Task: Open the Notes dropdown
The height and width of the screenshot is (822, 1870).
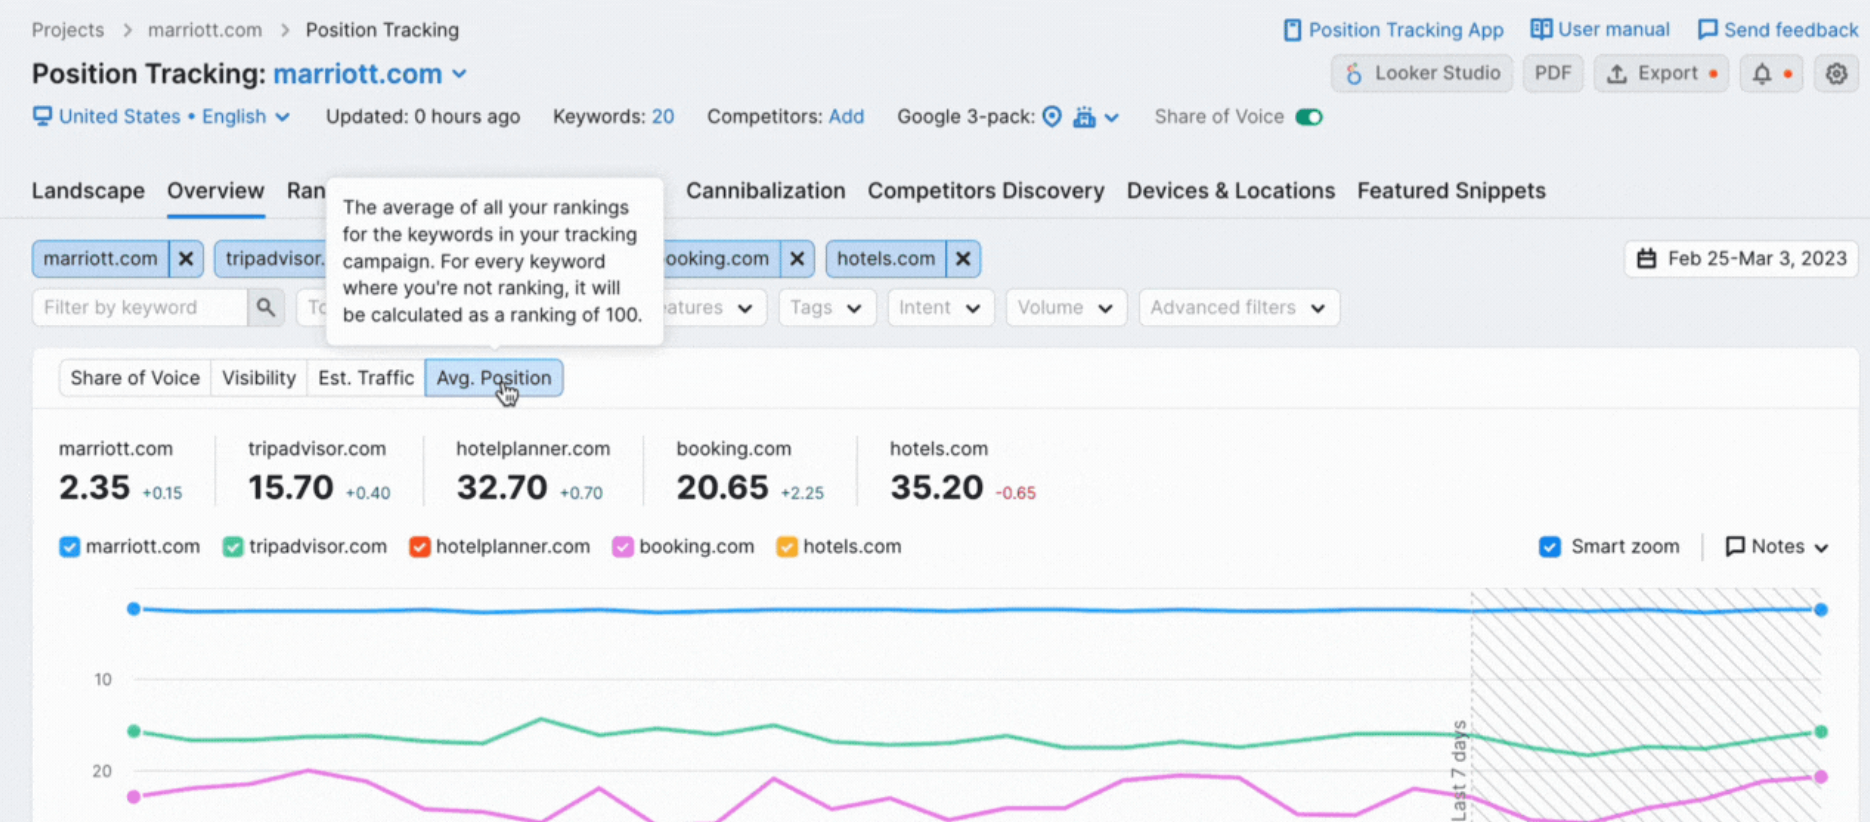Action: pyautogui.click(x=1777, y=547)
